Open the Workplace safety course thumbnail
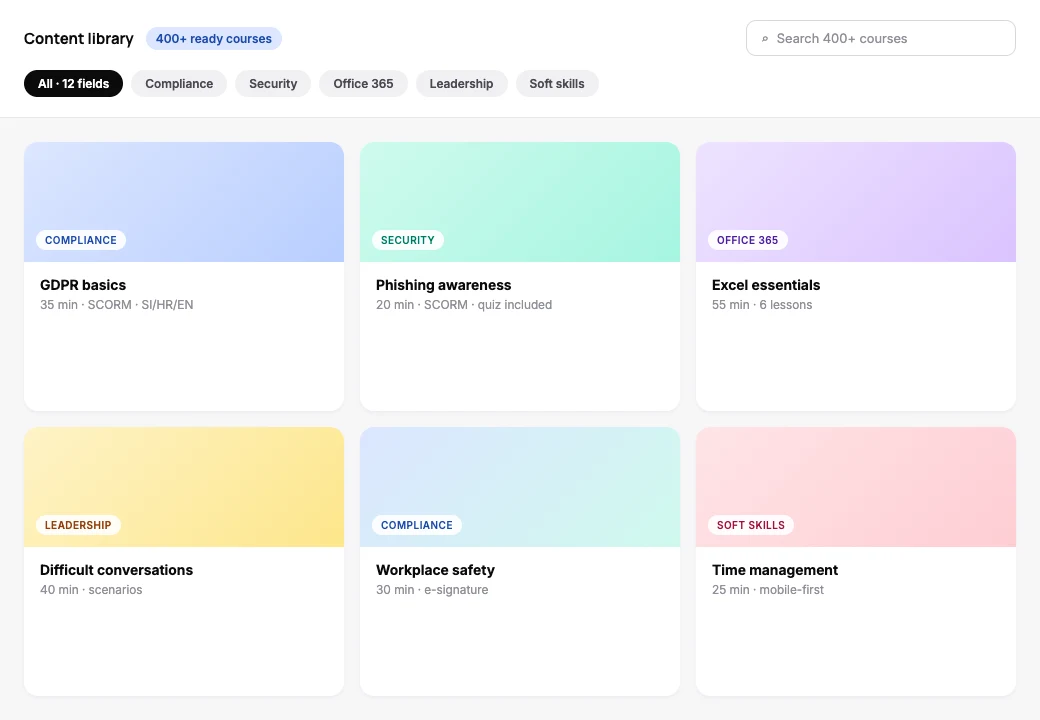Screen dimensions: 1040x720 click(x=519, y=487)
